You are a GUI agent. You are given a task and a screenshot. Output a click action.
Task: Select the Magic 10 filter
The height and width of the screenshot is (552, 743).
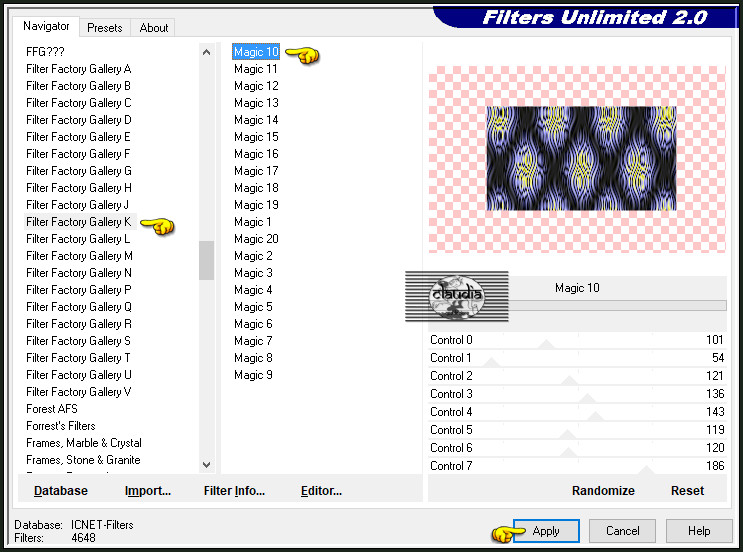pyautogui.click(x=256, y=52)
